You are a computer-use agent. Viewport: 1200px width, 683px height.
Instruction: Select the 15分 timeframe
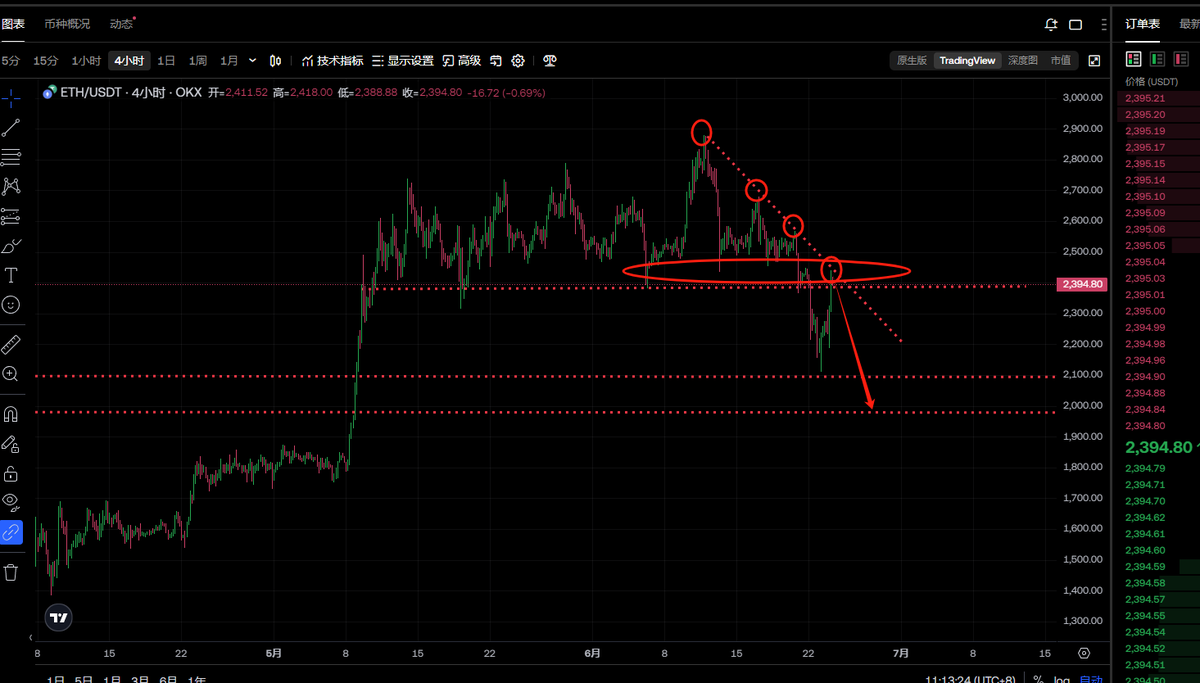point(46,61)
